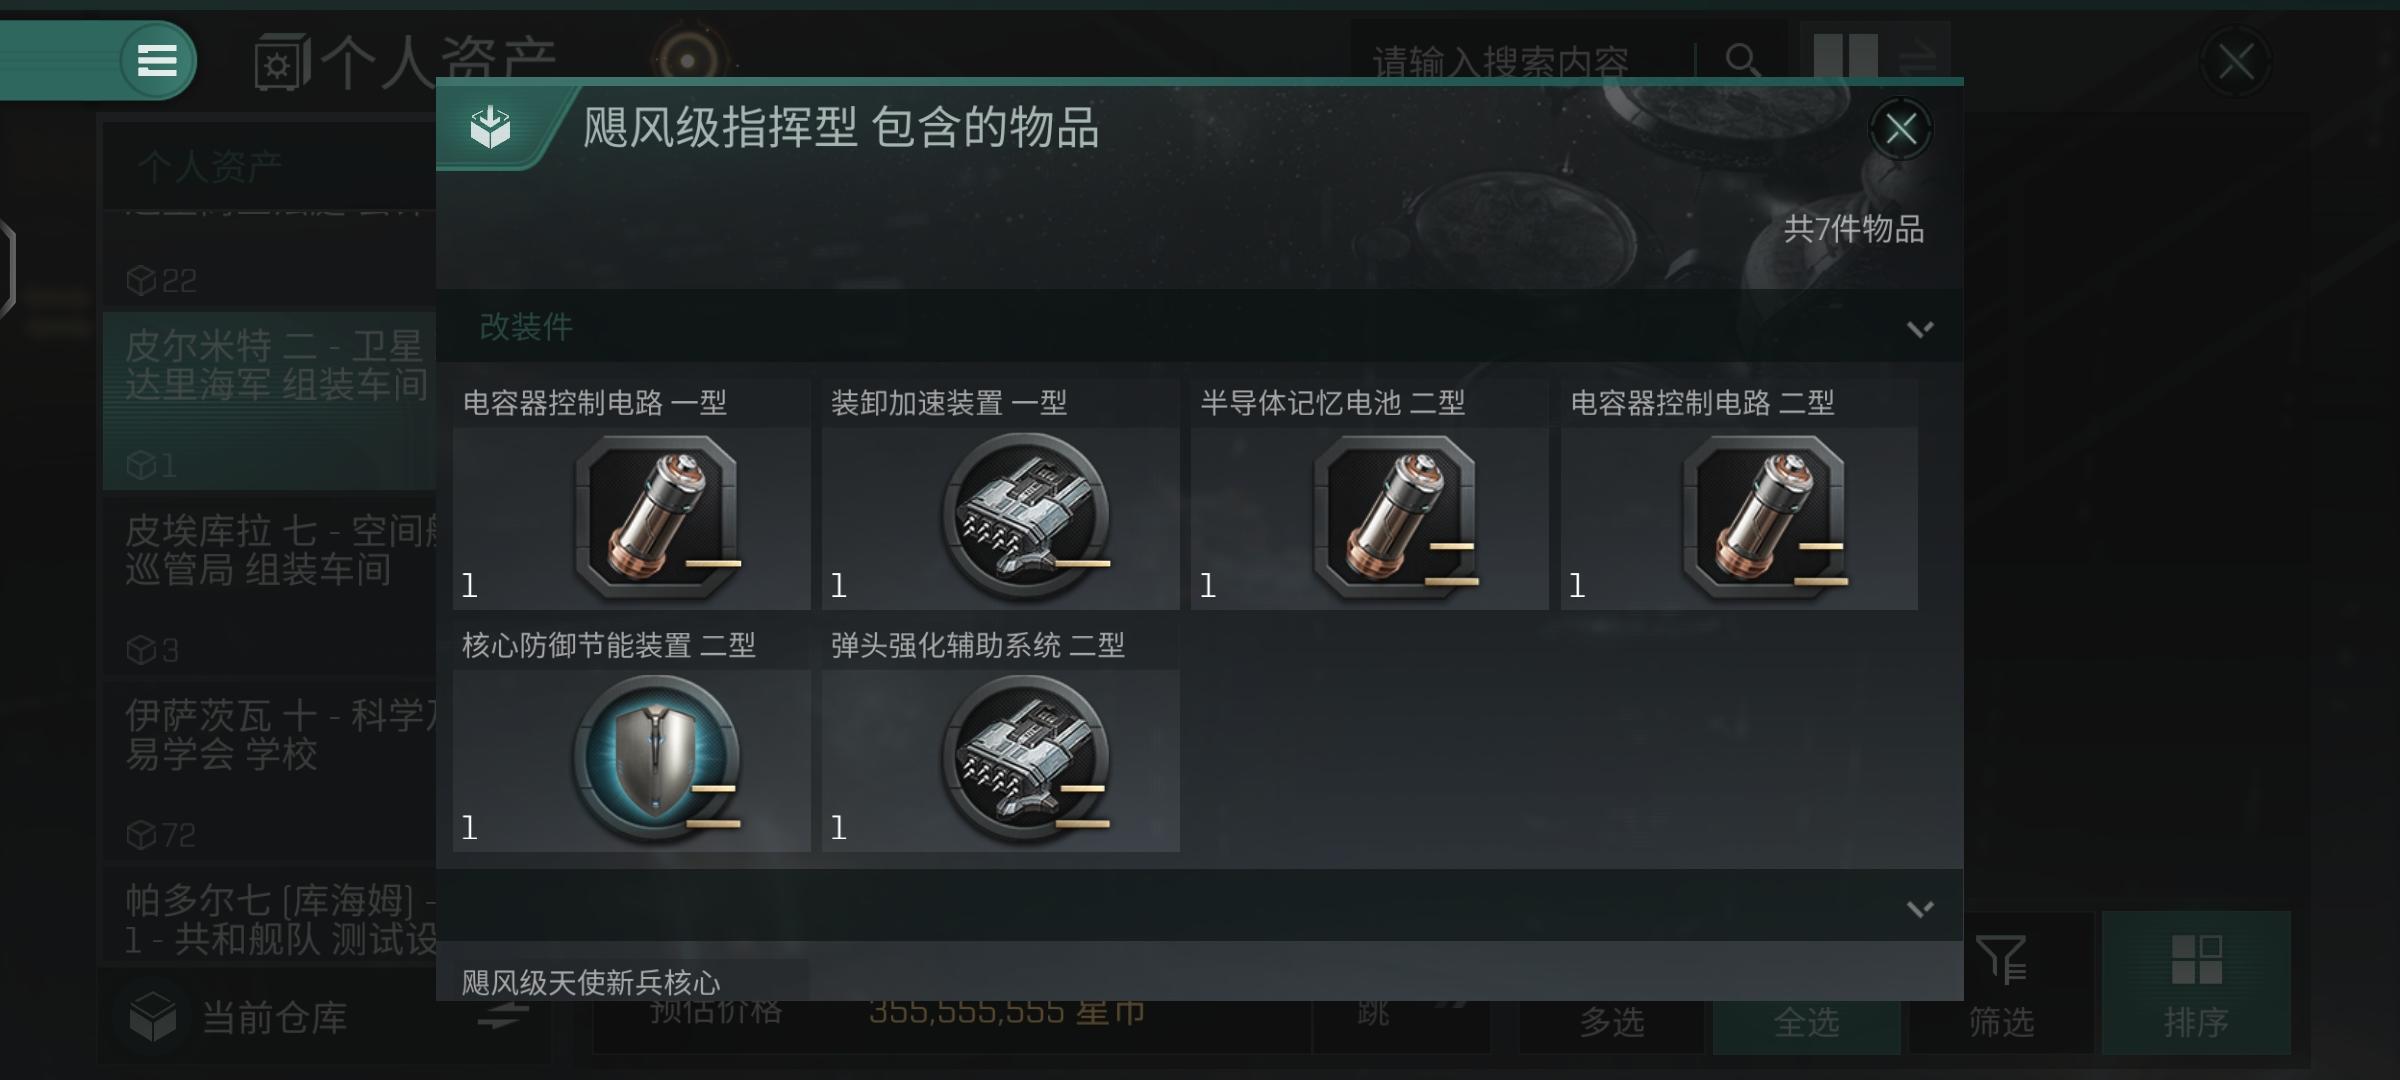This screenshot has height=1080, width=2400.
Task: Click the 筛选 filter icon
Action: (2001, 960)
